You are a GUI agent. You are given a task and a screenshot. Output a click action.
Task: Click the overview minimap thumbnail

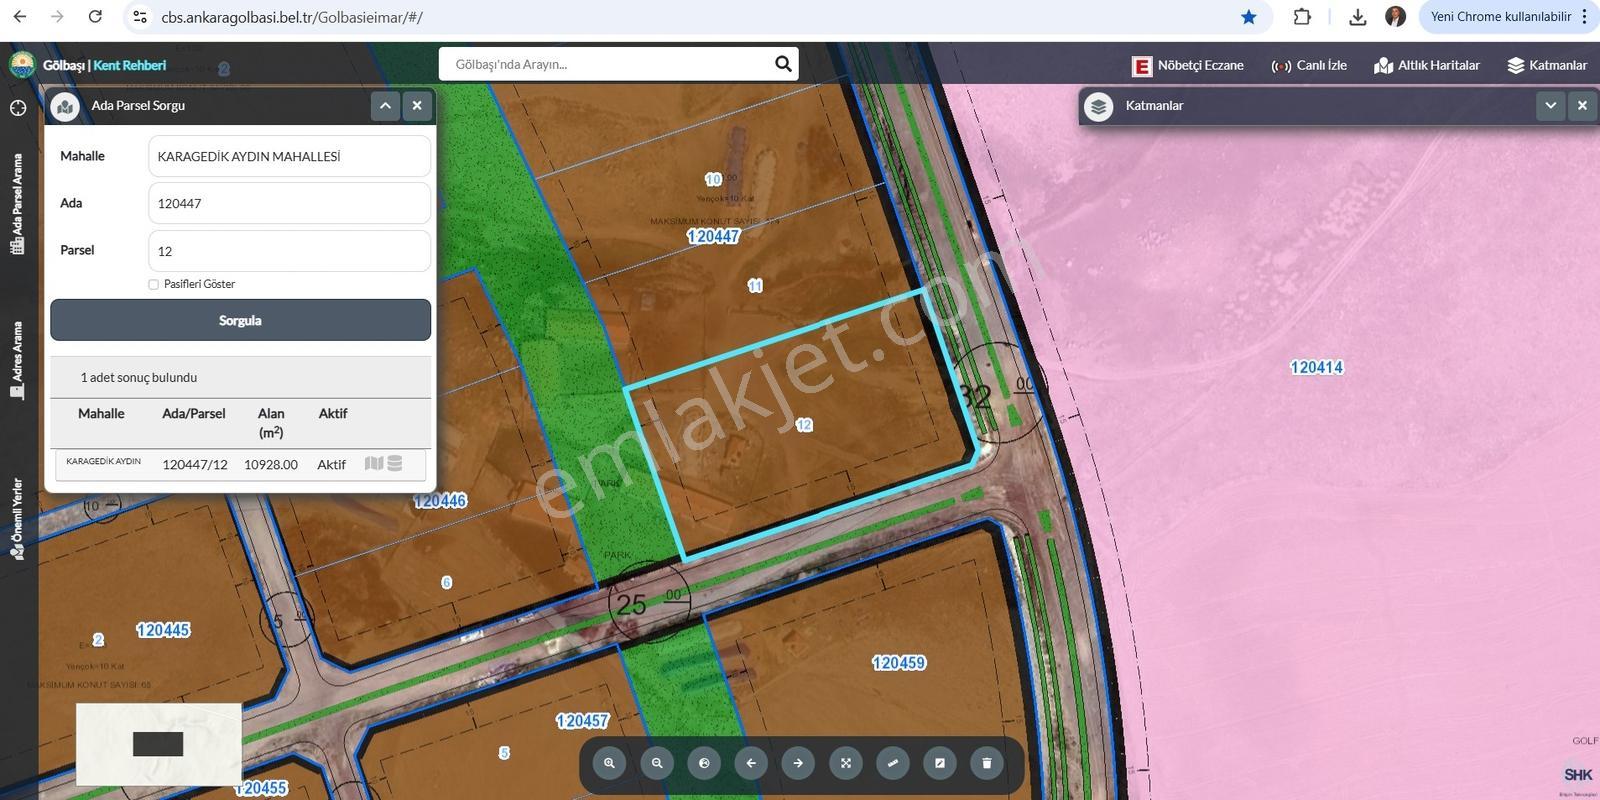click(x=159, y=744)
